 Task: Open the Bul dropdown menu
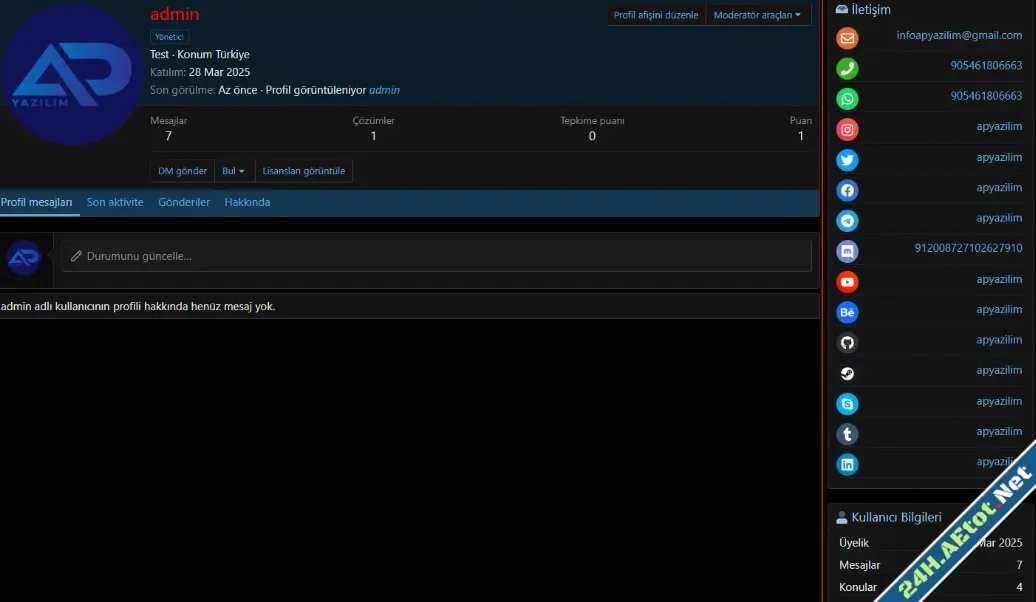[234, 171]
